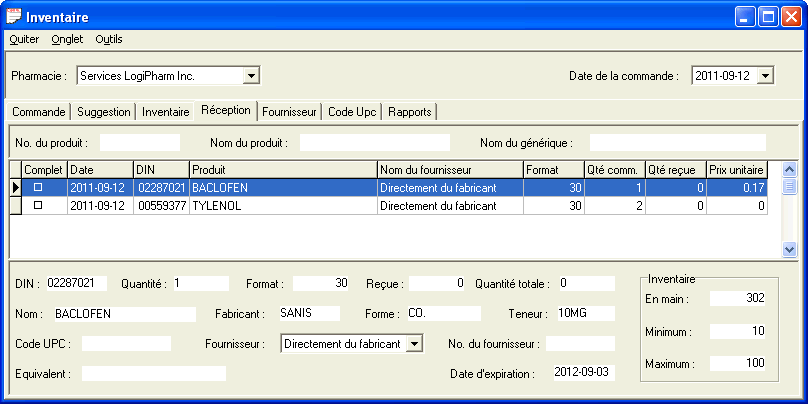The height and width of the screenshot is (404, 808).
Task: Check the Complet box for BACLOFEN row
Action: (x=39, y=187)
